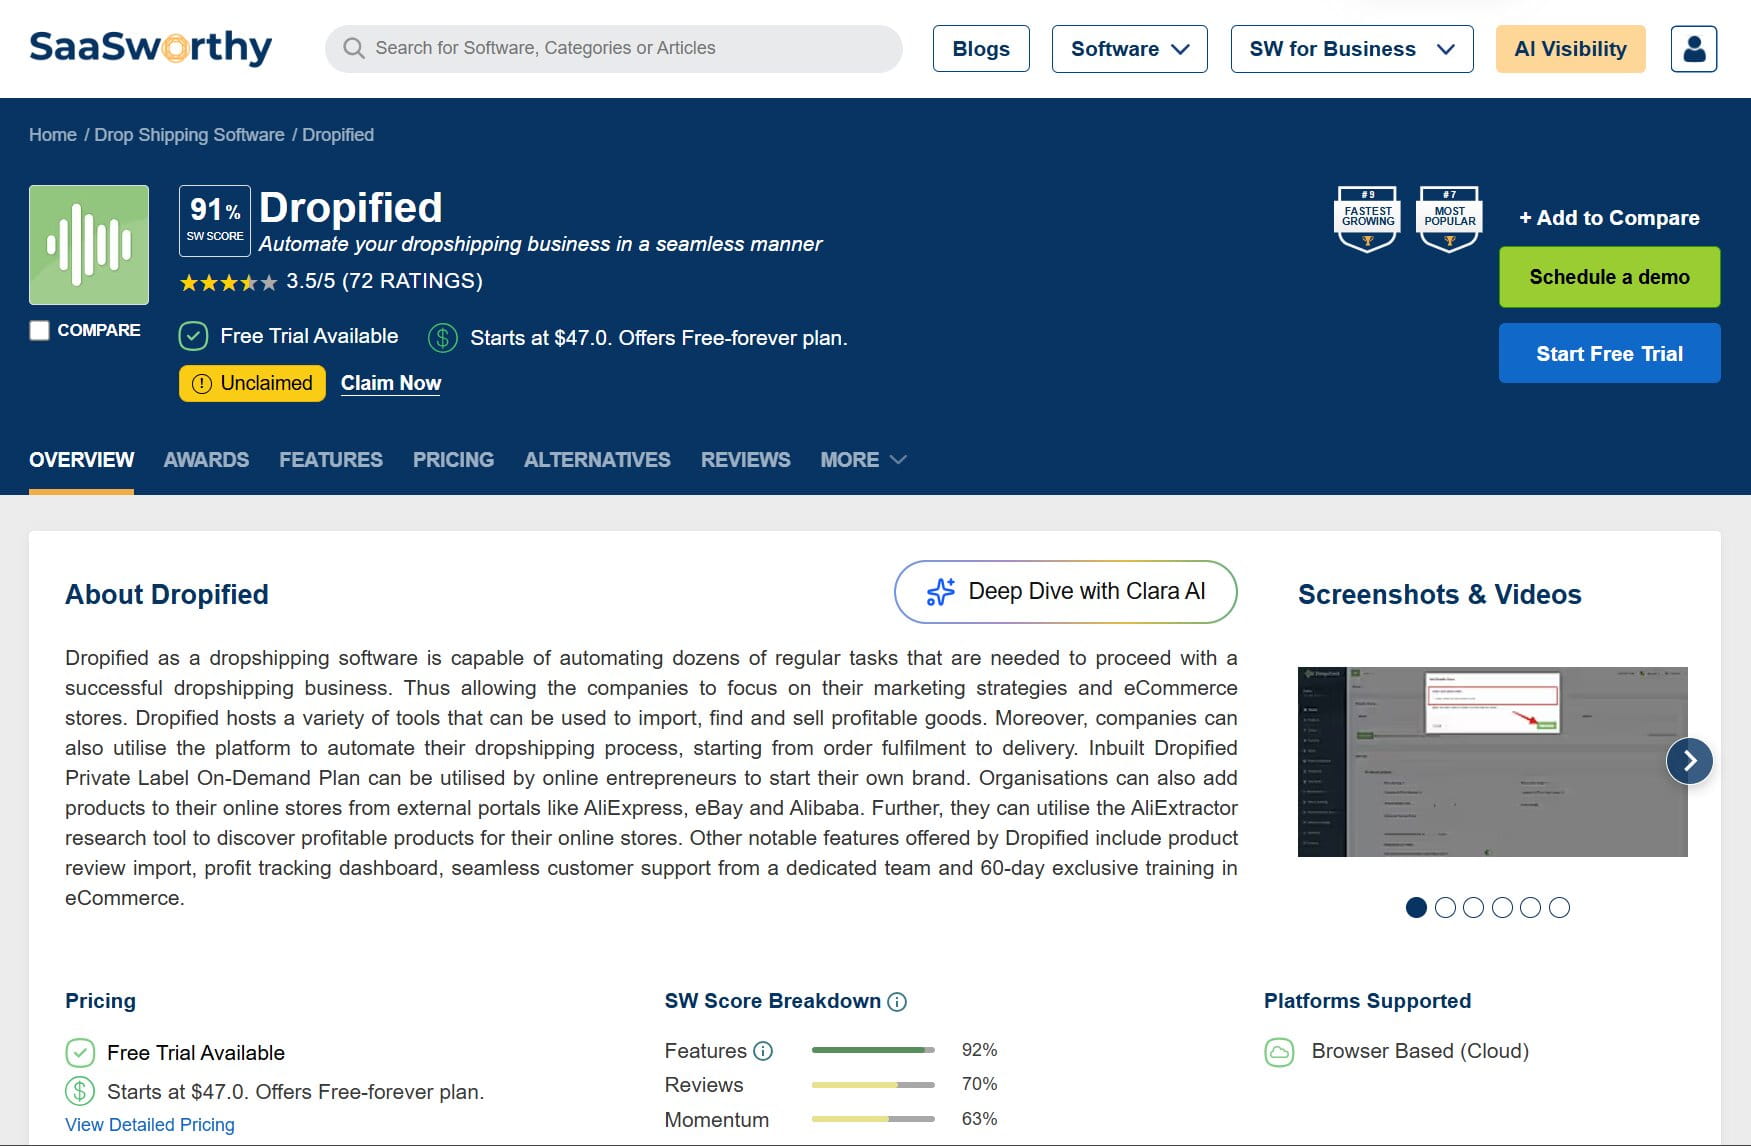Image resolution: width=1751 pixels, height=1146 pixels.
Task: Click the Browser Based cloud icon
Action: pyautogui.click(x=1279, y=1052)
